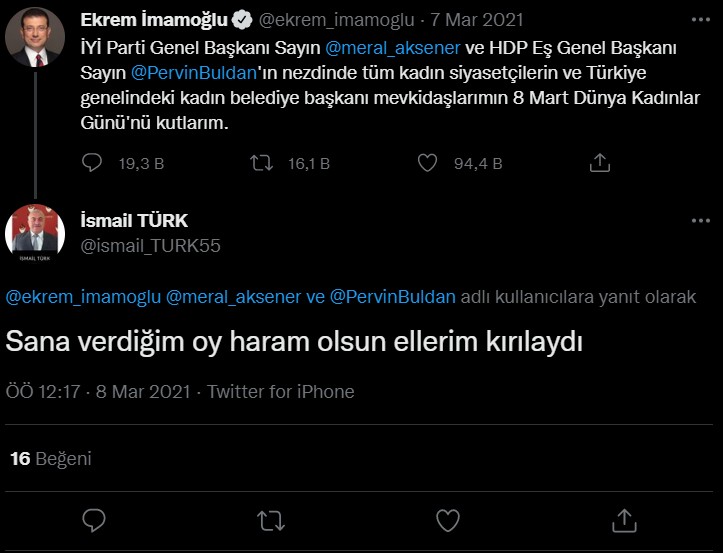
Task: View the 16 Beğeni likes list
Action: pos(50,459)
